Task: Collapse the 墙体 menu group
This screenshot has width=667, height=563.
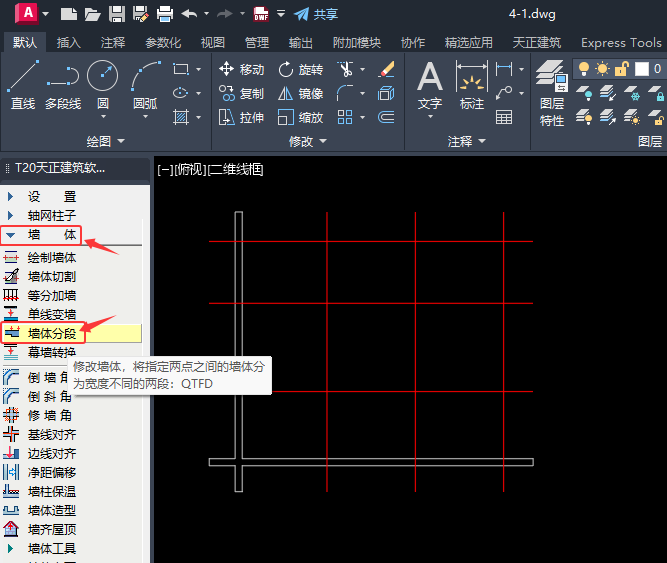Action: (x=11, y=235)
